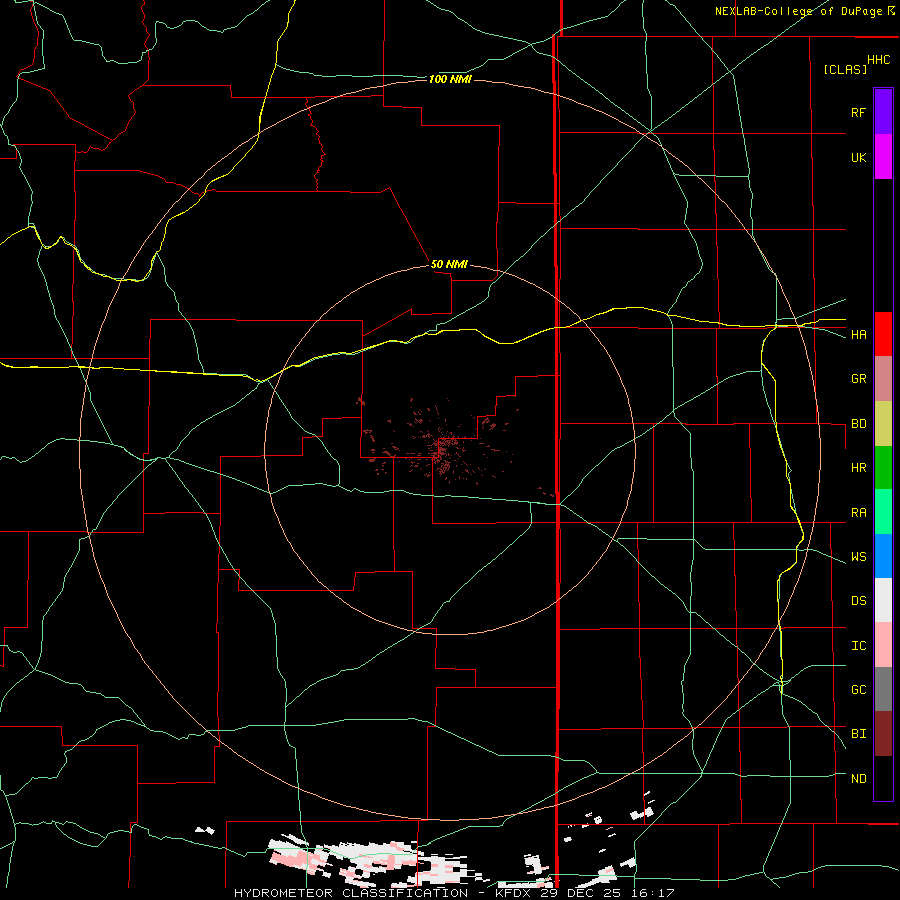Click the BD legend label
This screenshot has height=900, width=900.
[x=858, y=424]
